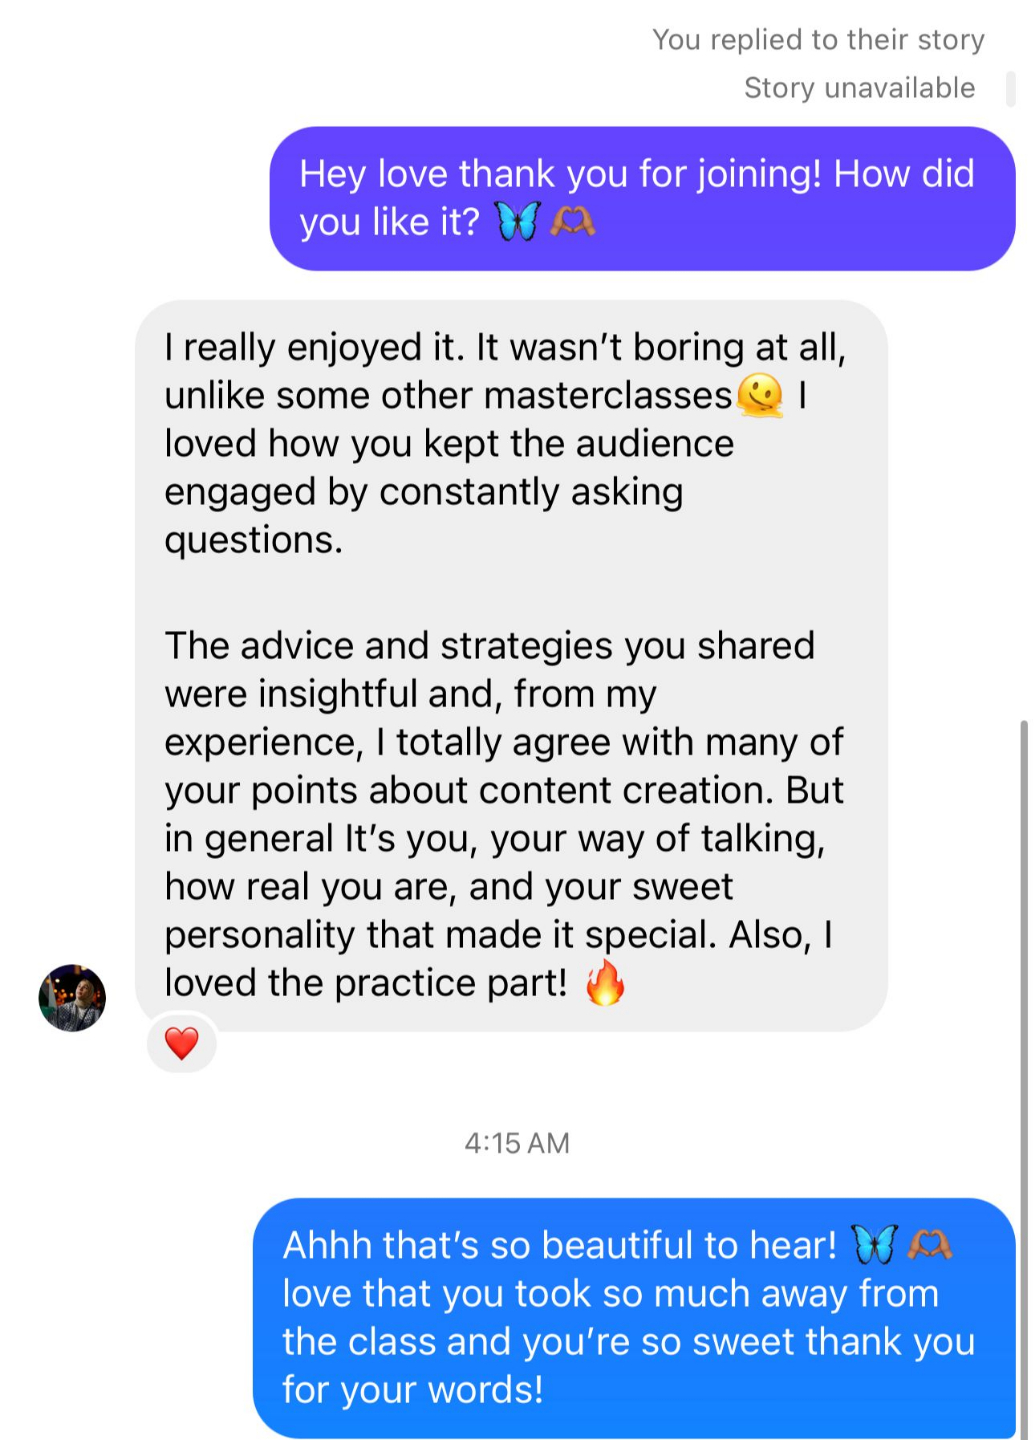Click the gray story placeholder bar beside "Story unavailable"
The height and width of the screenshot is (1440, 1035).
point(1010,88)
